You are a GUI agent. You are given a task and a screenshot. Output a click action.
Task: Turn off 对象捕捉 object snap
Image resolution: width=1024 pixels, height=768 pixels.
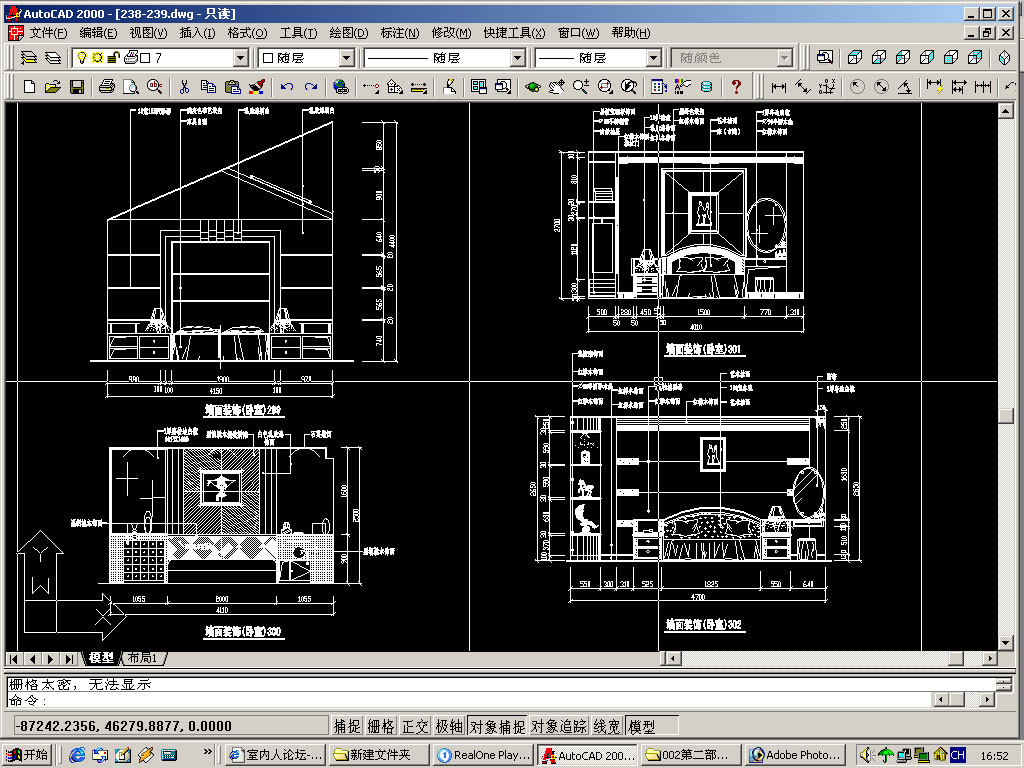(497, 726)
